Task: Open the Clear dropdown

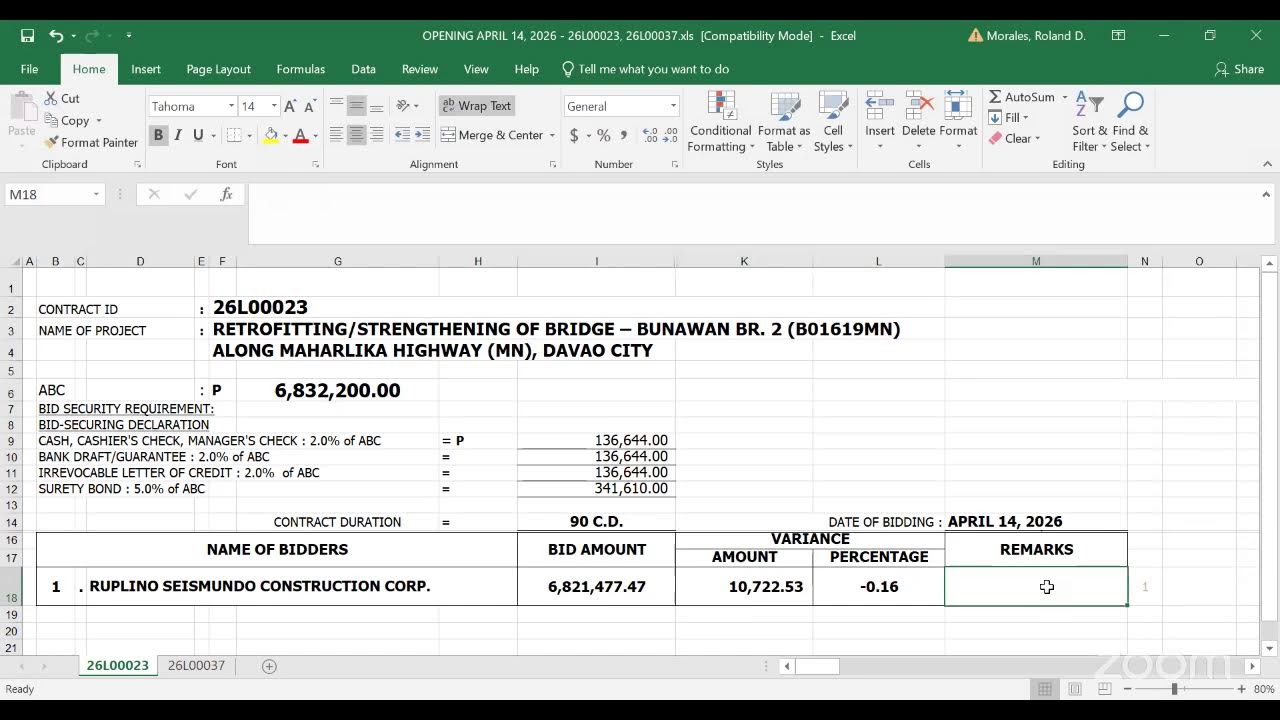Action: pyautogui.click(x=1016, y=139)
